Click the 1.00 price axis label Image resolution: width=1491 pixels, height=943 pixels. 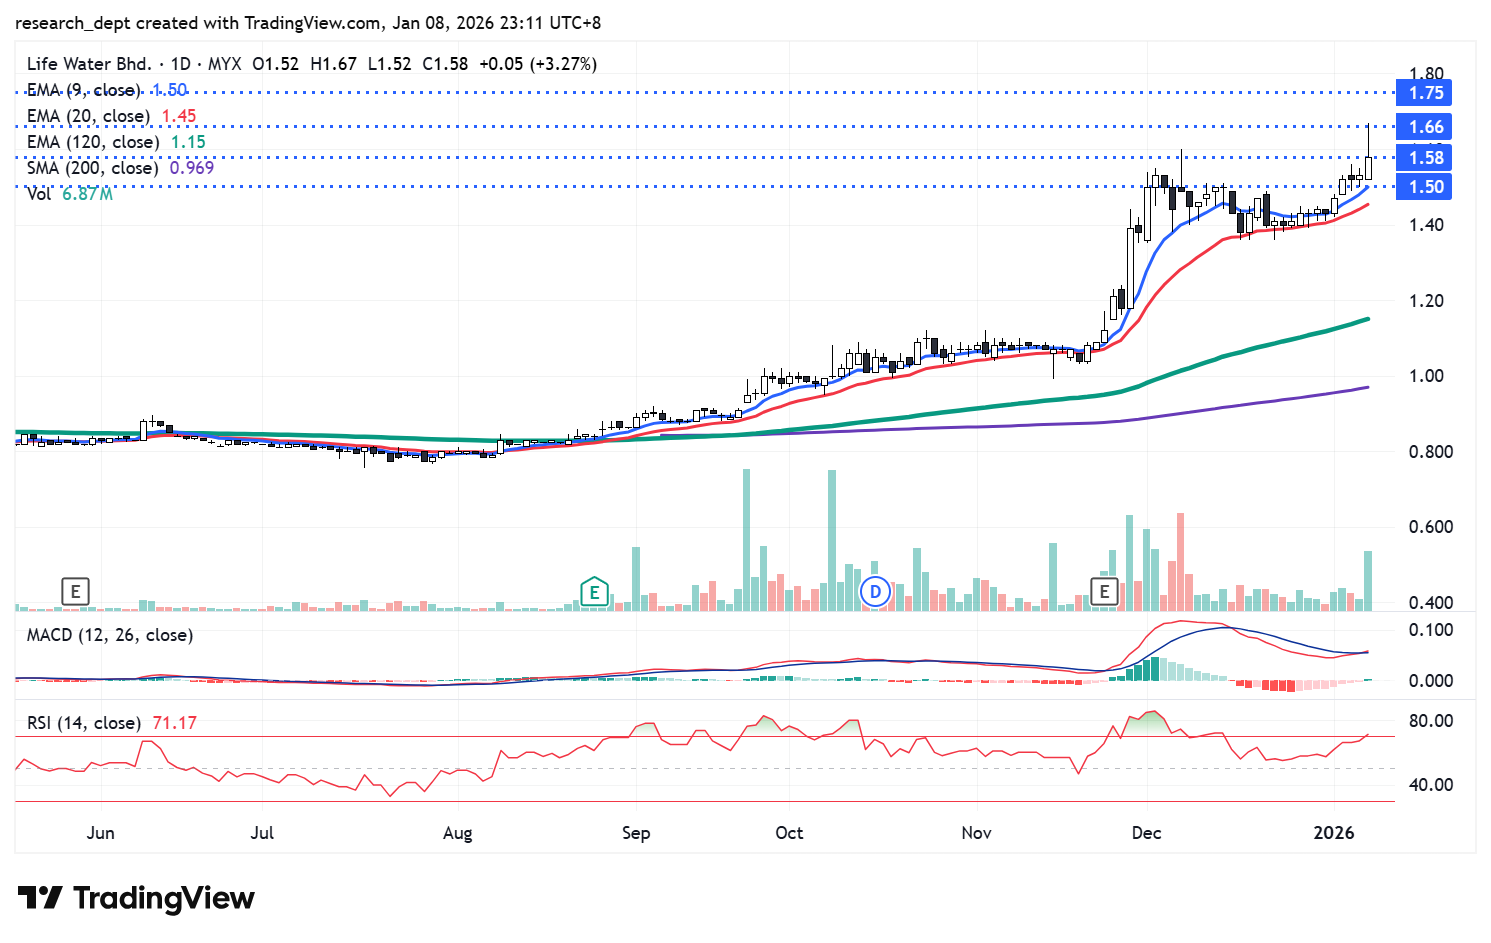(x=1426, y=376)
